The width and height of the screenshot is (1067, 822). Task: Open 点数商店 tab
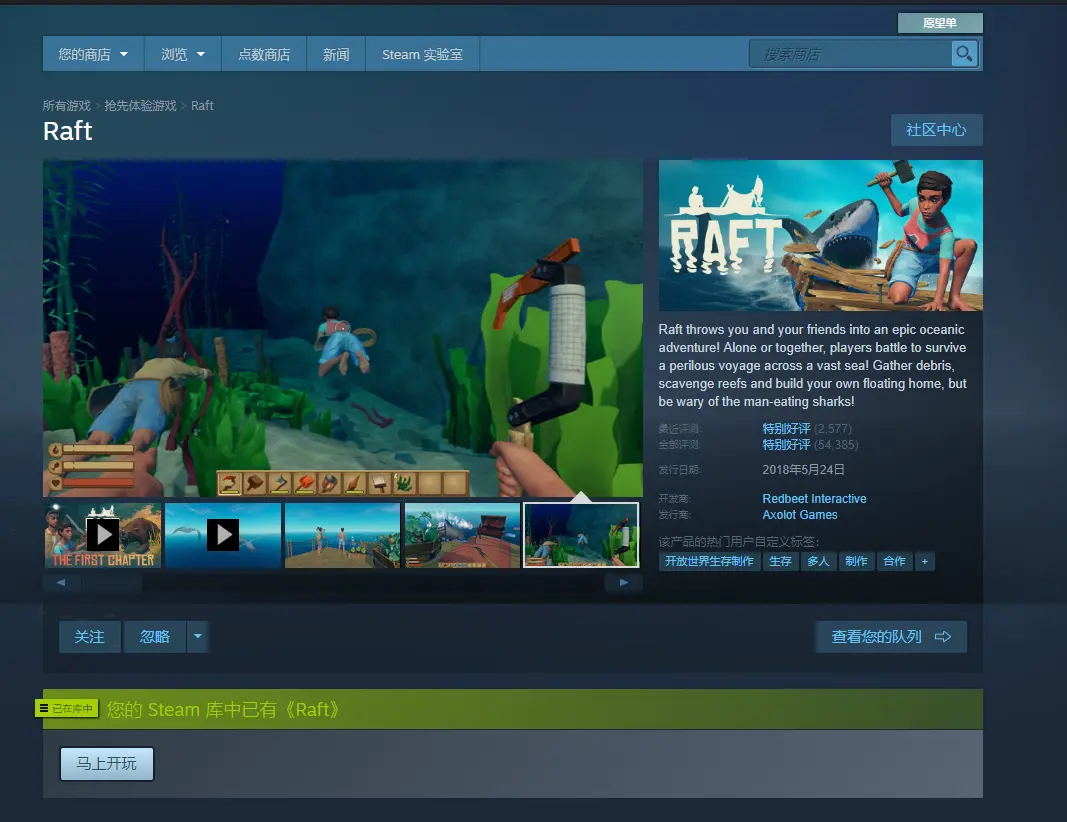[264, 54]
